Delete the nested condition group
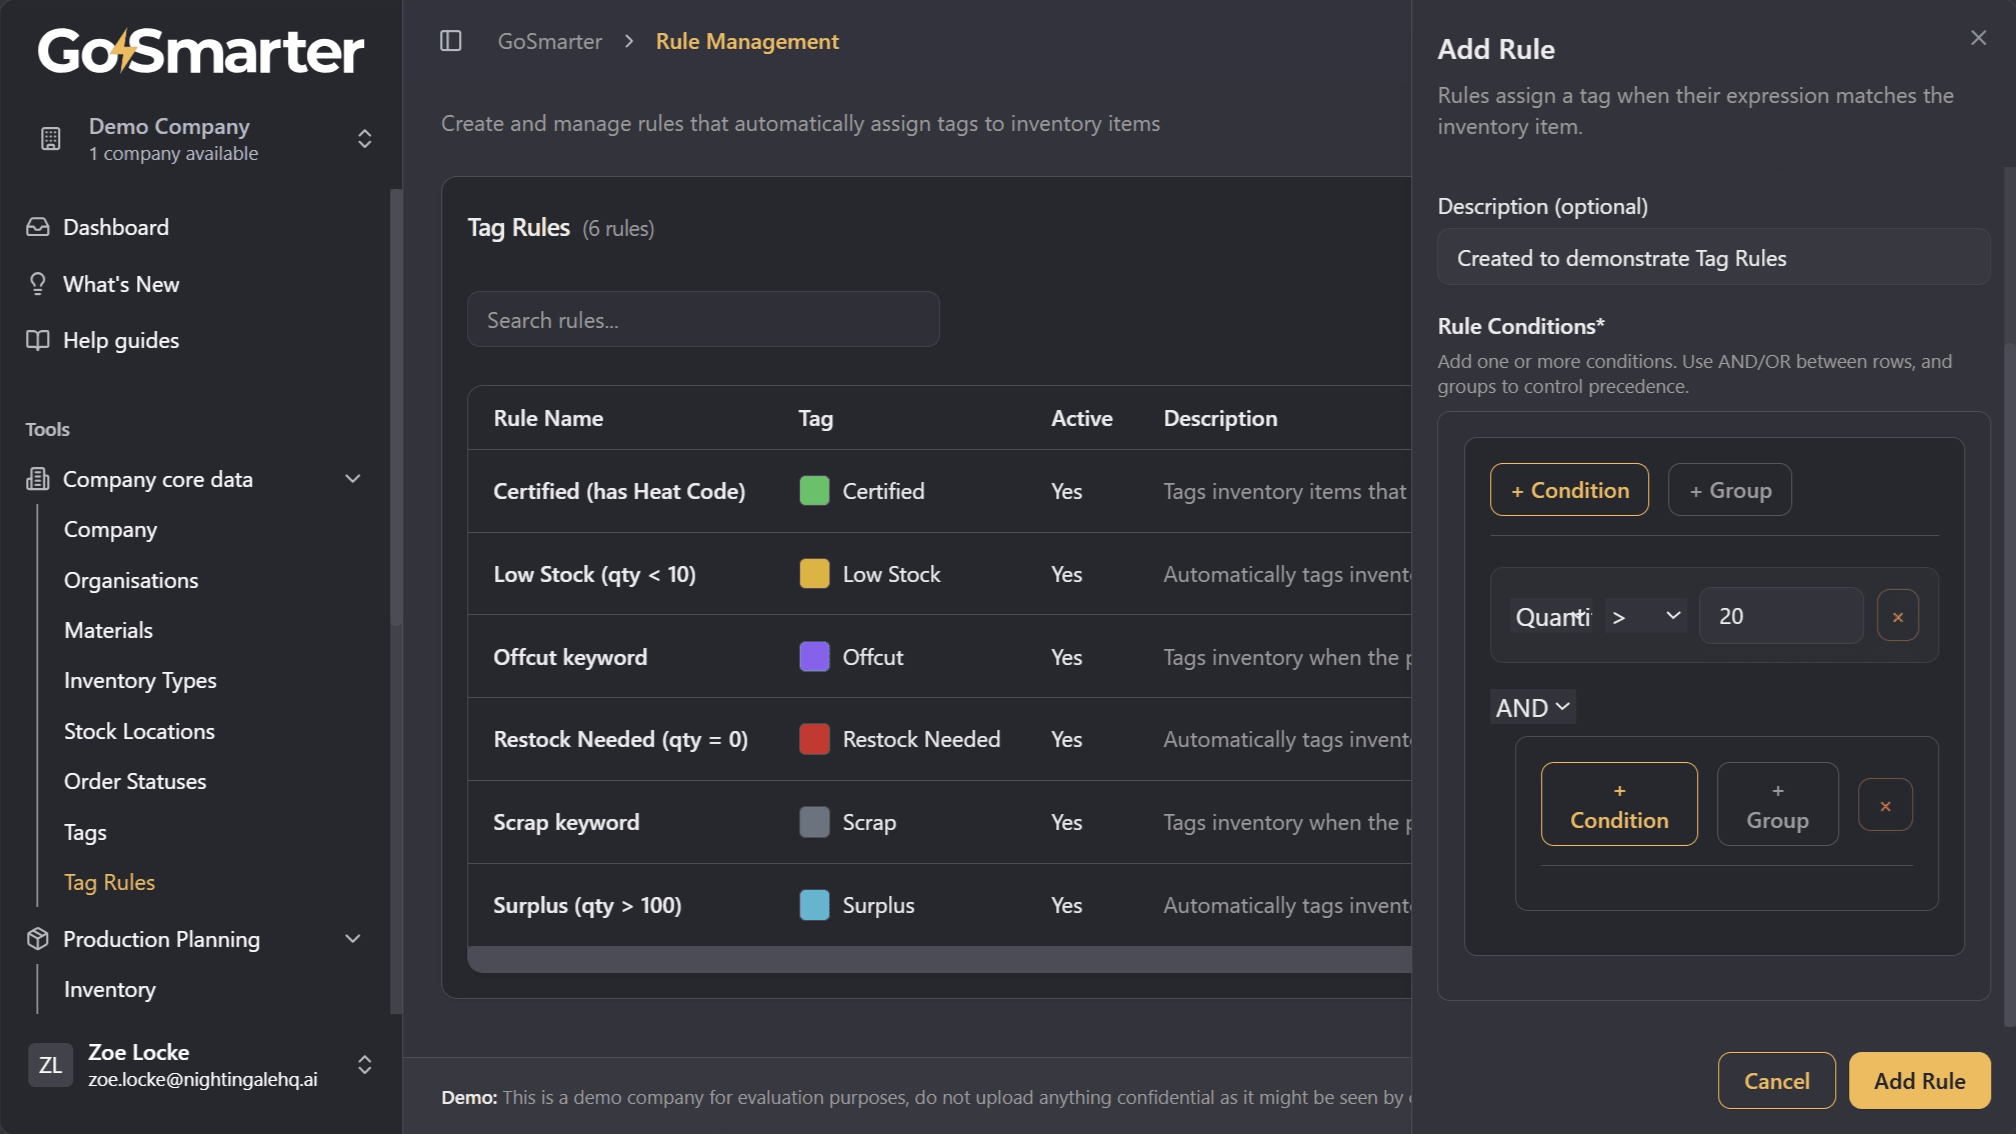Viewport: 2016px width, 1134px height. 1885,805
